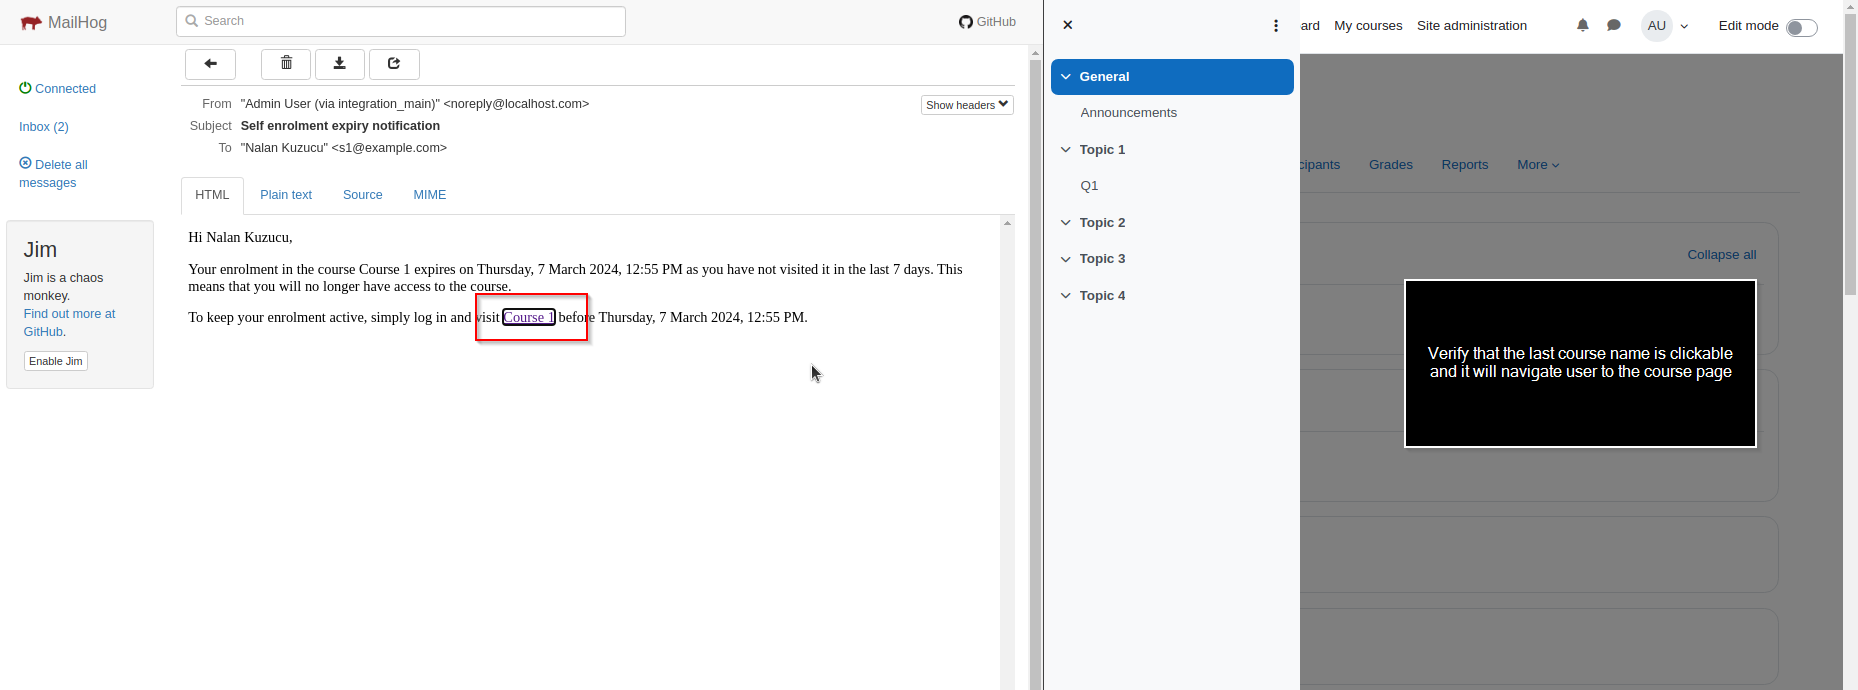The width and height of the screenshot is (1858, 690).
Task: Click the search magnifier icon
Action: [192, 21]
